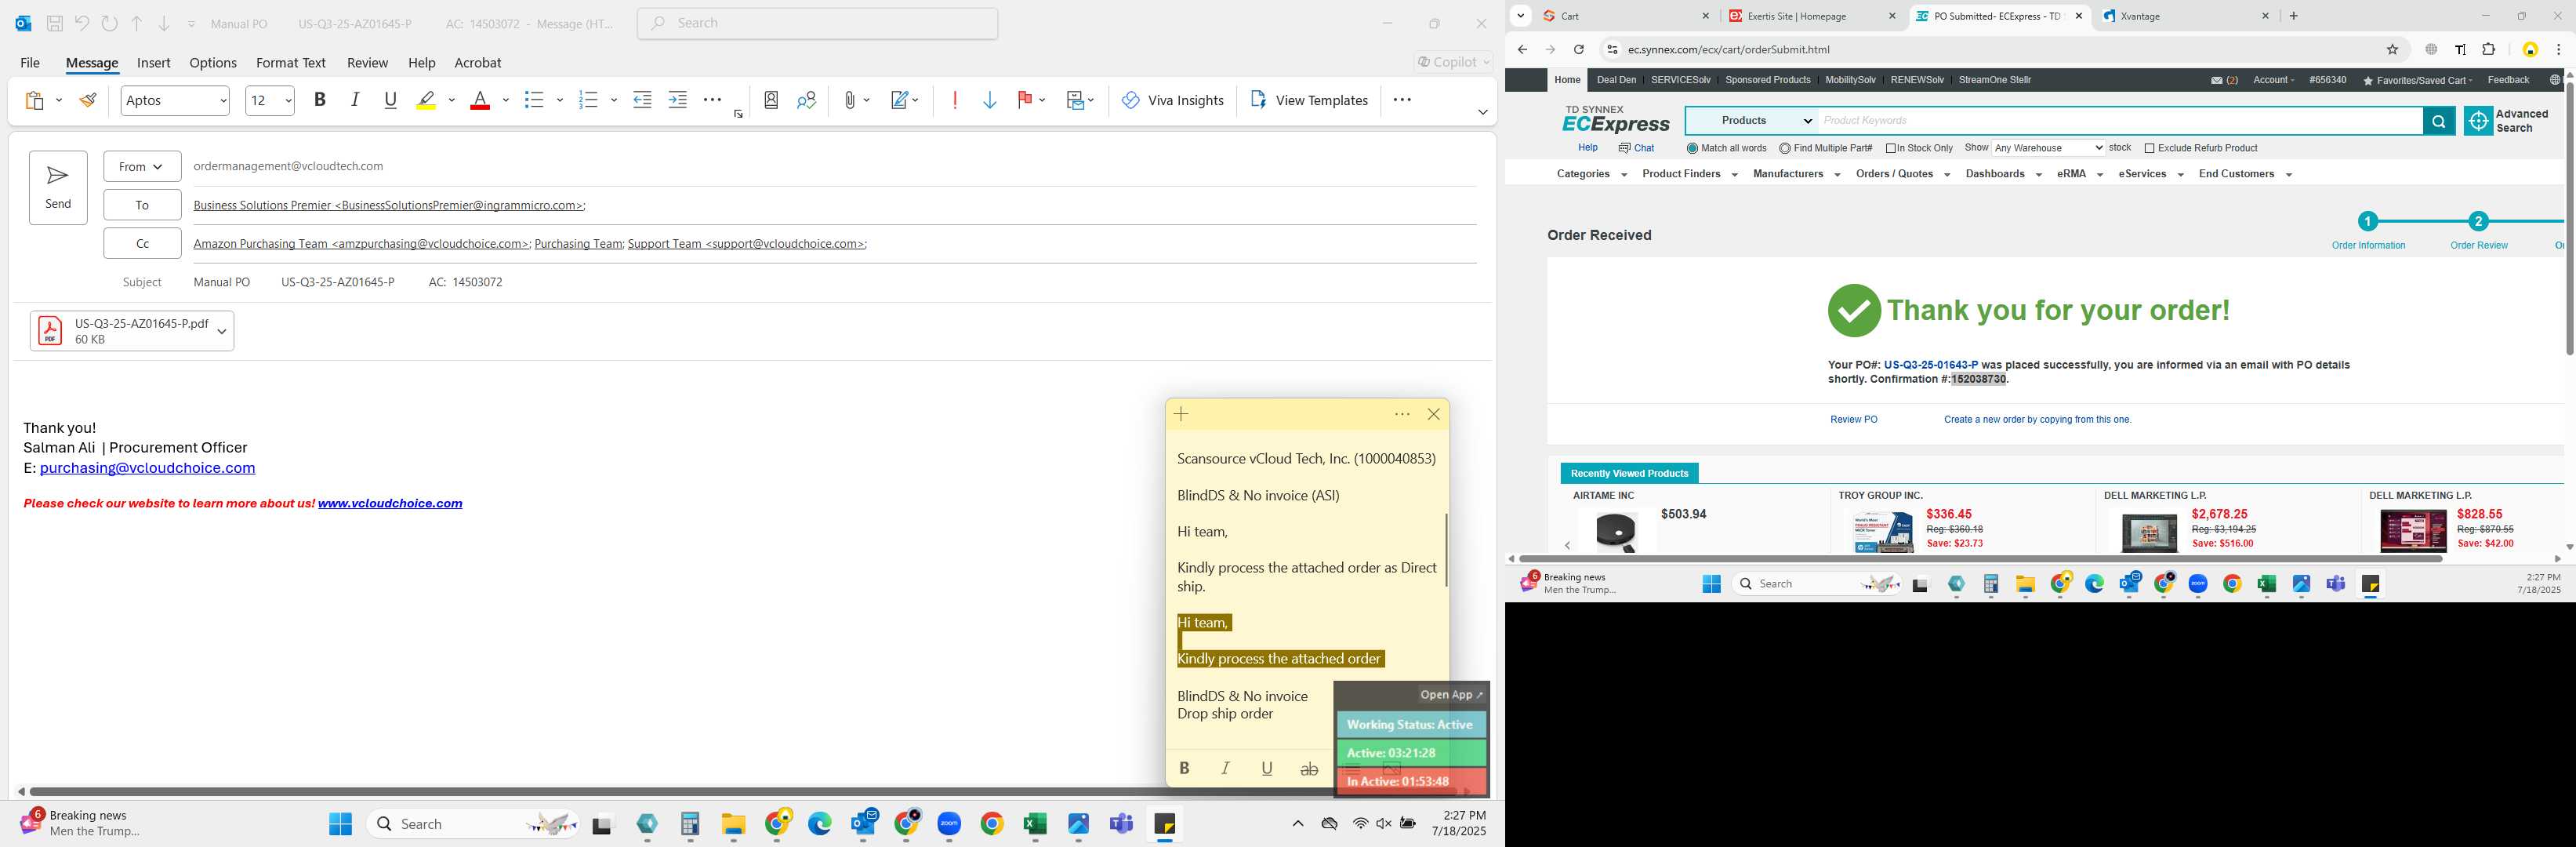This screenshot has height=847, width=2576.
Task: Collapse the Outlook ribbon with the chevron
Action: (x=1482, y=112)
